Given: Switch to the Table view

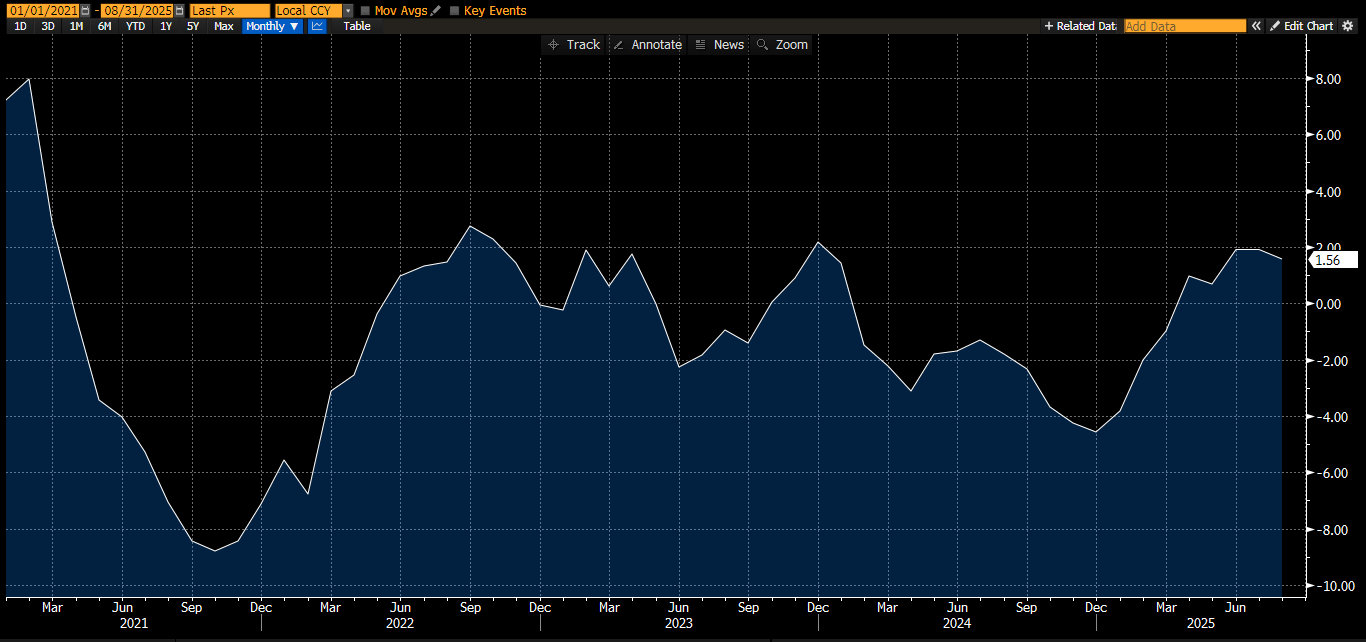Looking at the screenshot, I should pos(357,26).
